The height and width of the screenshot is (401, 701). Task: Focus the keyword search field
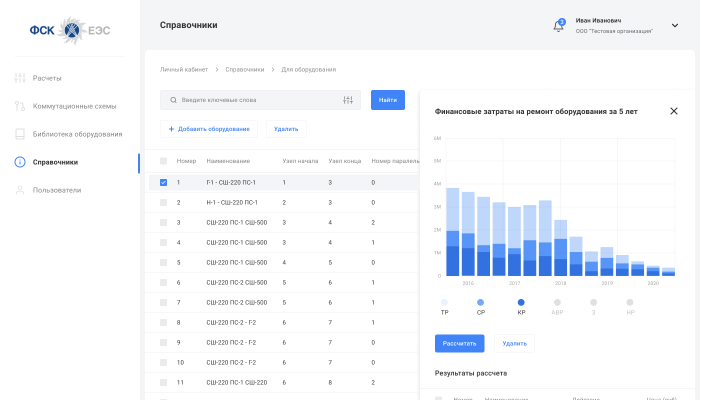pos(260,100)
